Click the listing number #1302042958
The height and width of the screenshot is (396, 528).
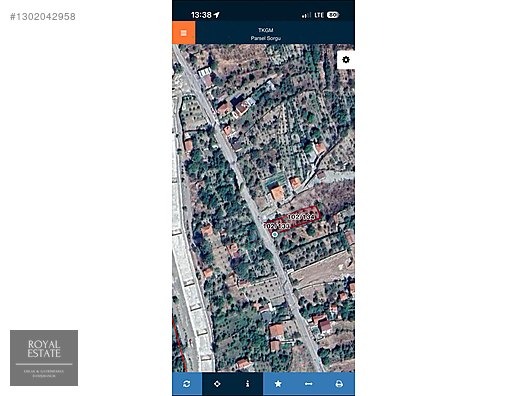click(43, 16)
